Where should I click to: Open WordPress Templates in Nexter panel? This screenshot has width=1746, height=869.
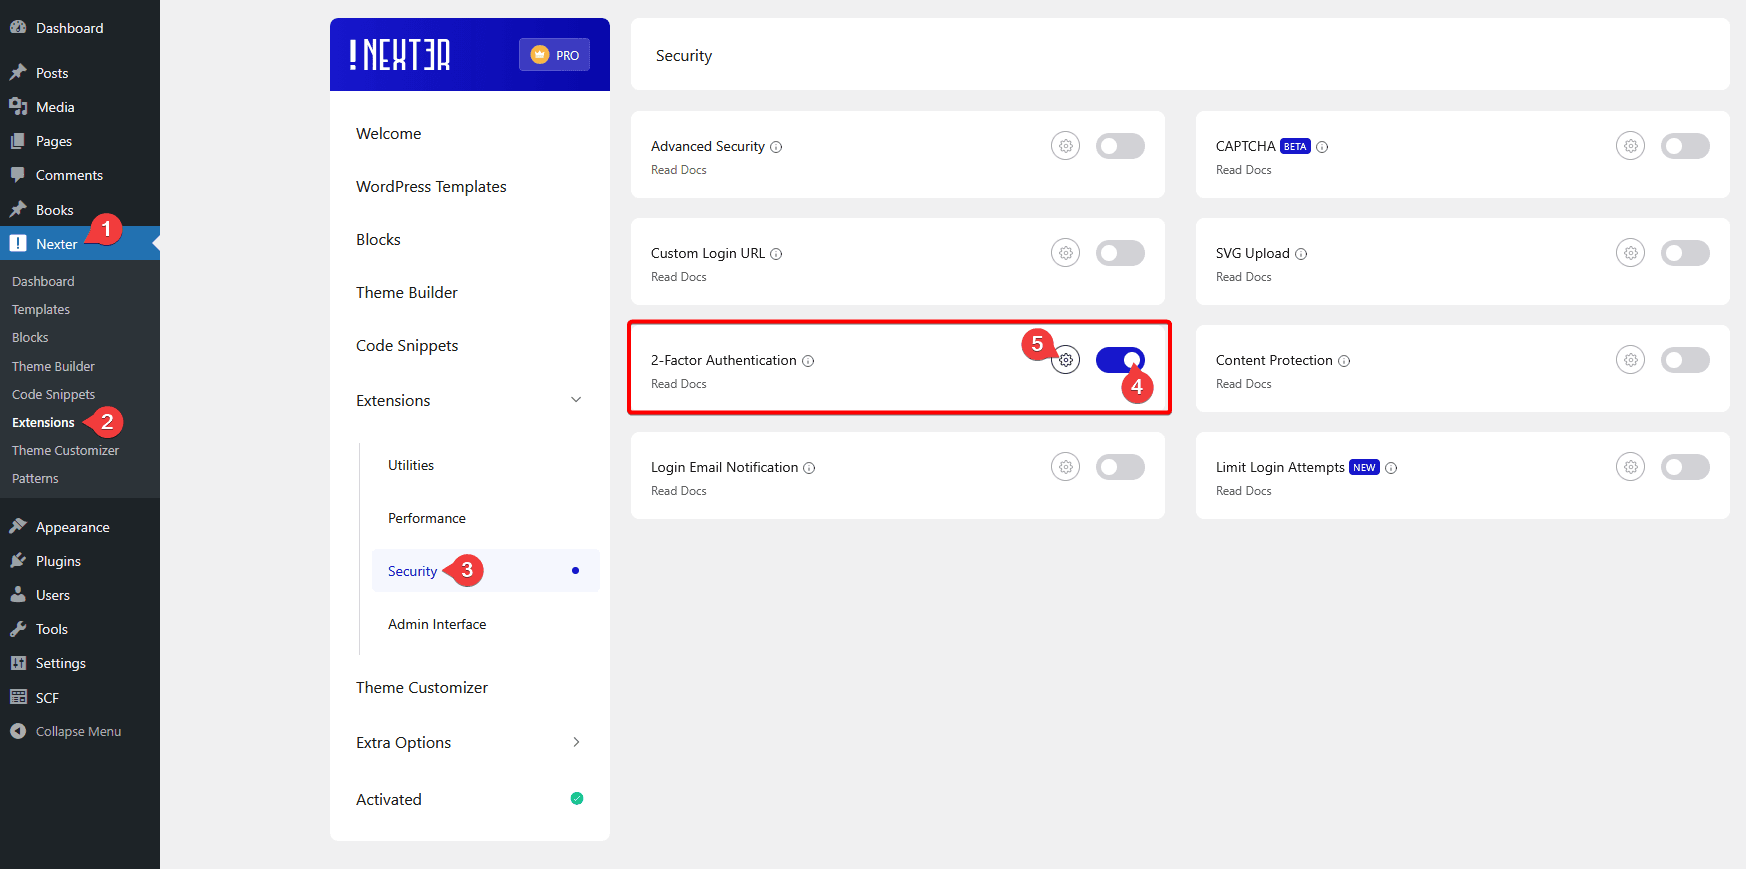click(x=431, y=186)
